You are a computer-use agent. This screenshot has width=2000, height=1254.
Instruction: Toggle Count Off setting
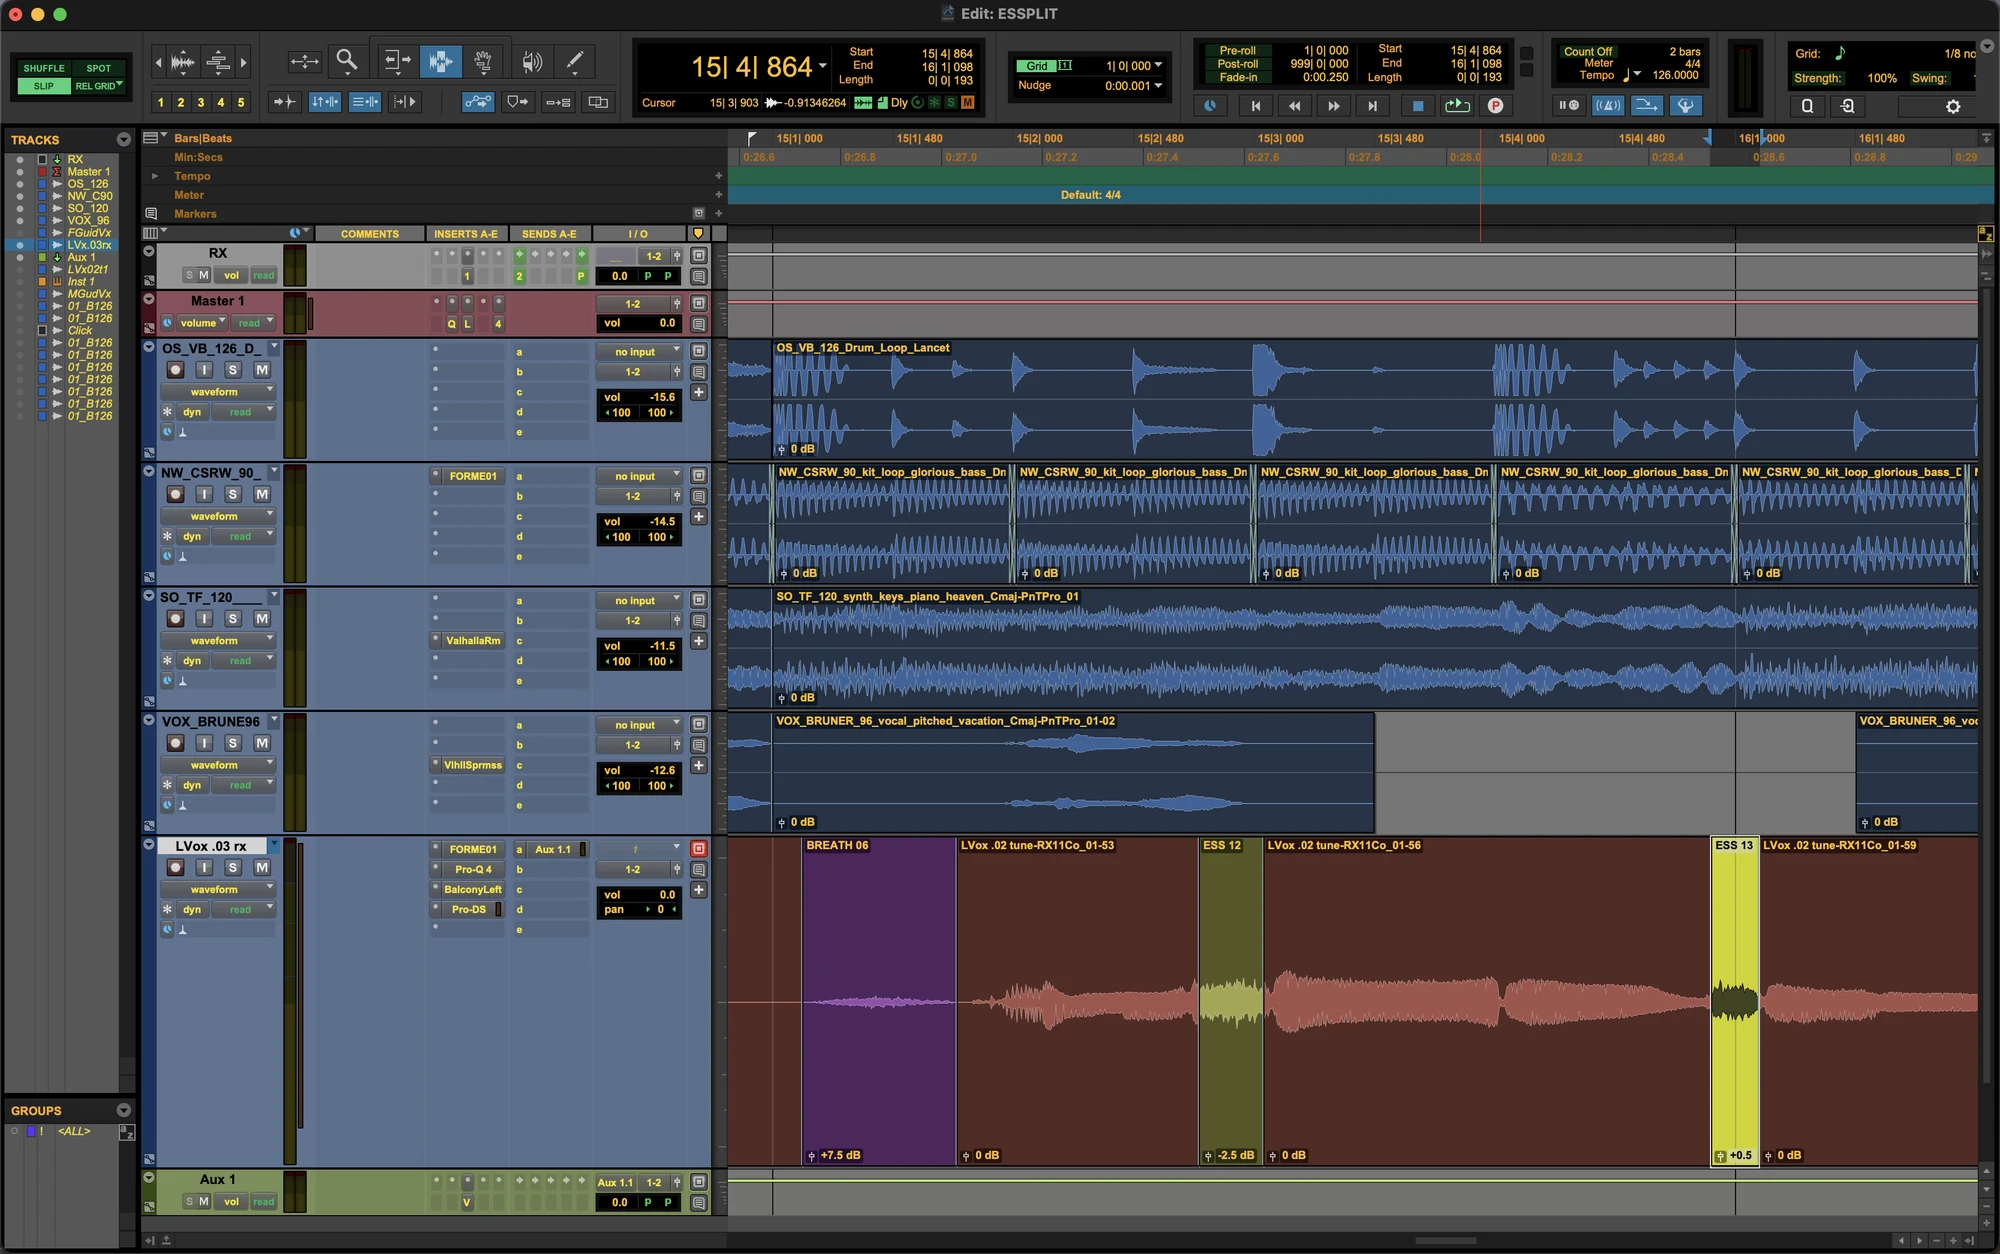[1587, 51]
